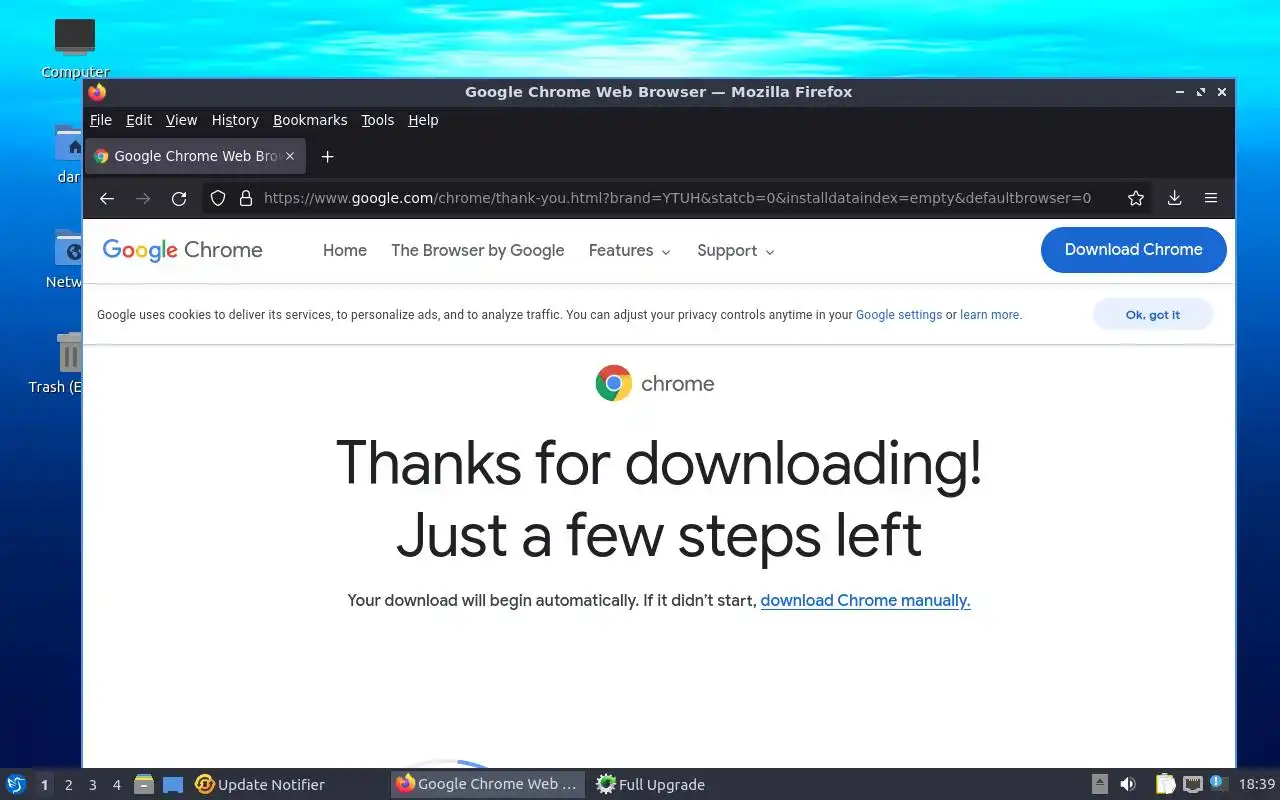1280x800 pixels.
Task: Click the update notification tray icon
Action: pyautogui.click(x=1218, y=783)
